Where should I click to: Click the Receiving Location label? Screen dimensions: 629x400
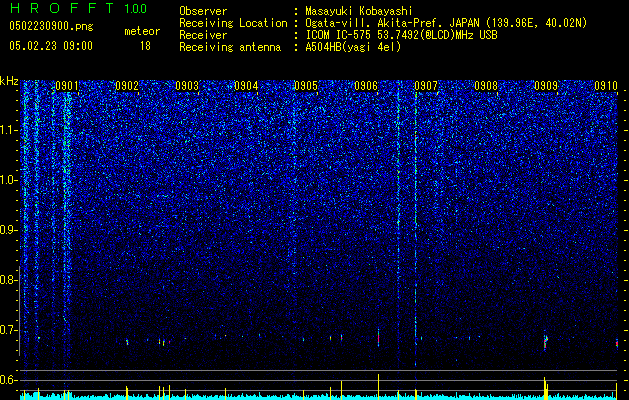tap(233, 23)
